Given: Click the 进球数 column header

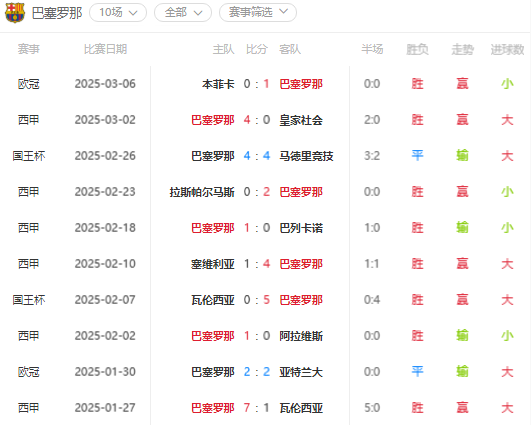Looking at the screenshot, I should (x=507, y=49).
